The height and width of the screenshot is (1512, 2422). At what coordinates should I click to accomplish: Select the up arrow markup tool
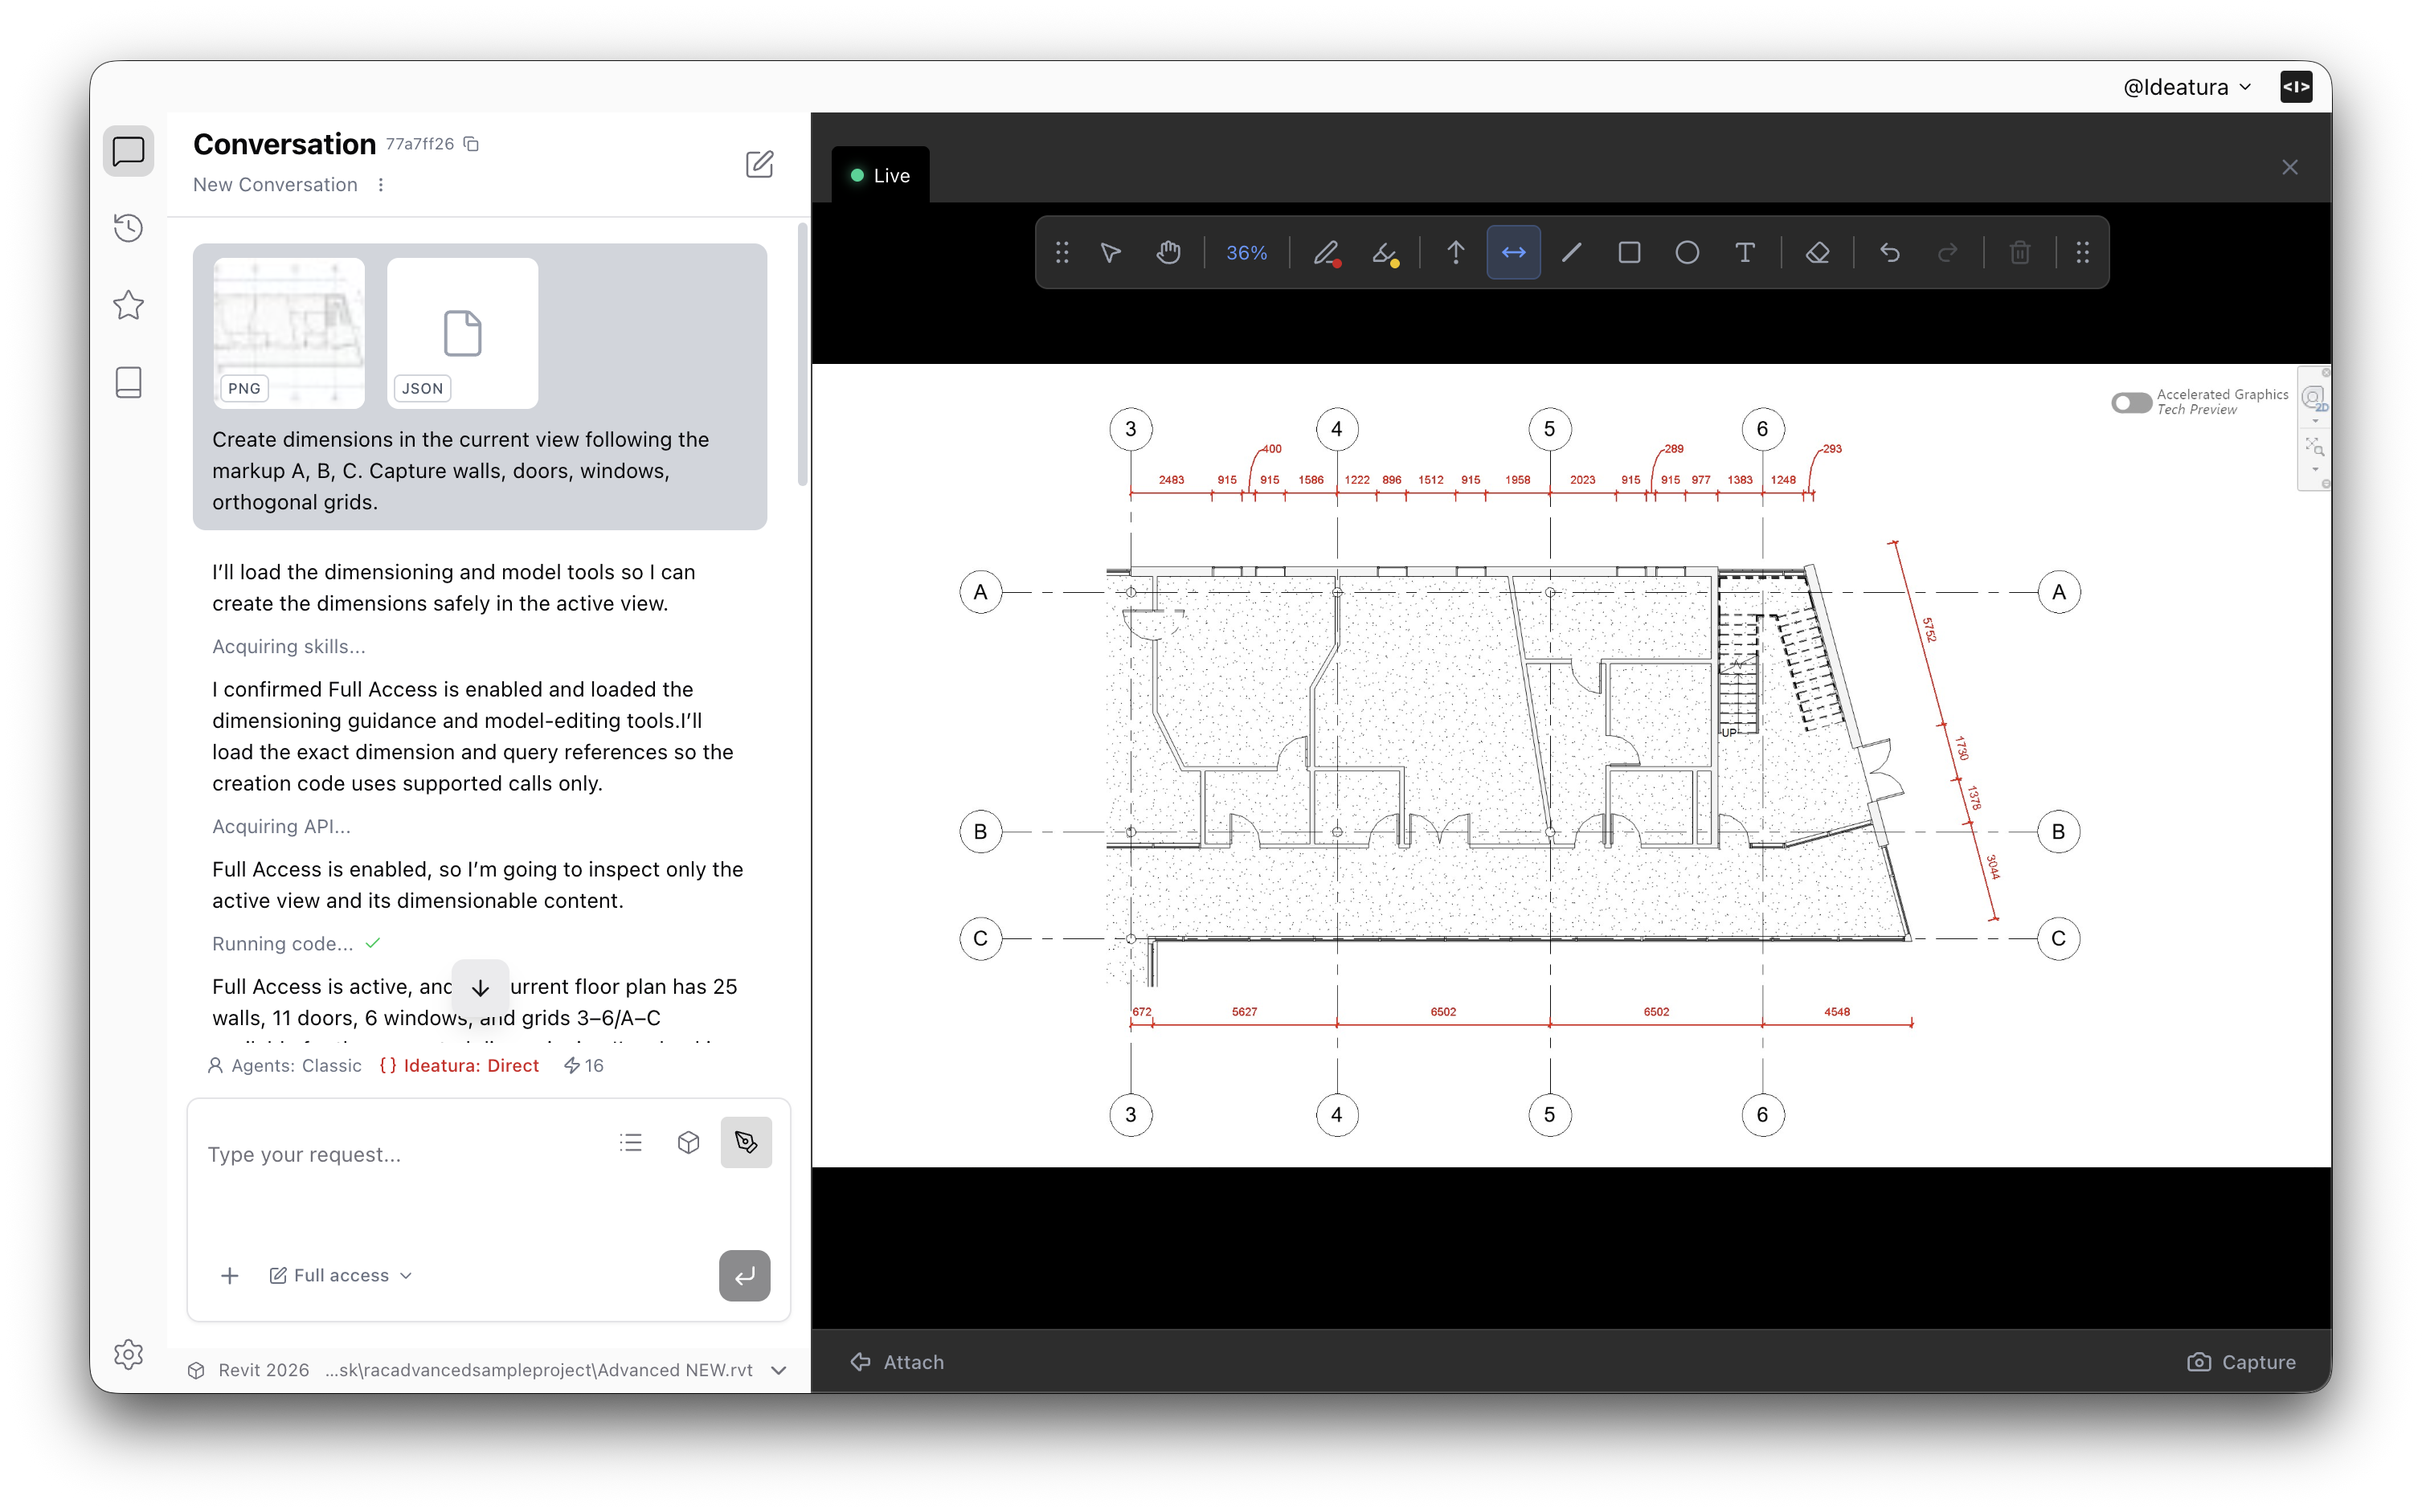pyautogui.click(x=1456, y=253)
